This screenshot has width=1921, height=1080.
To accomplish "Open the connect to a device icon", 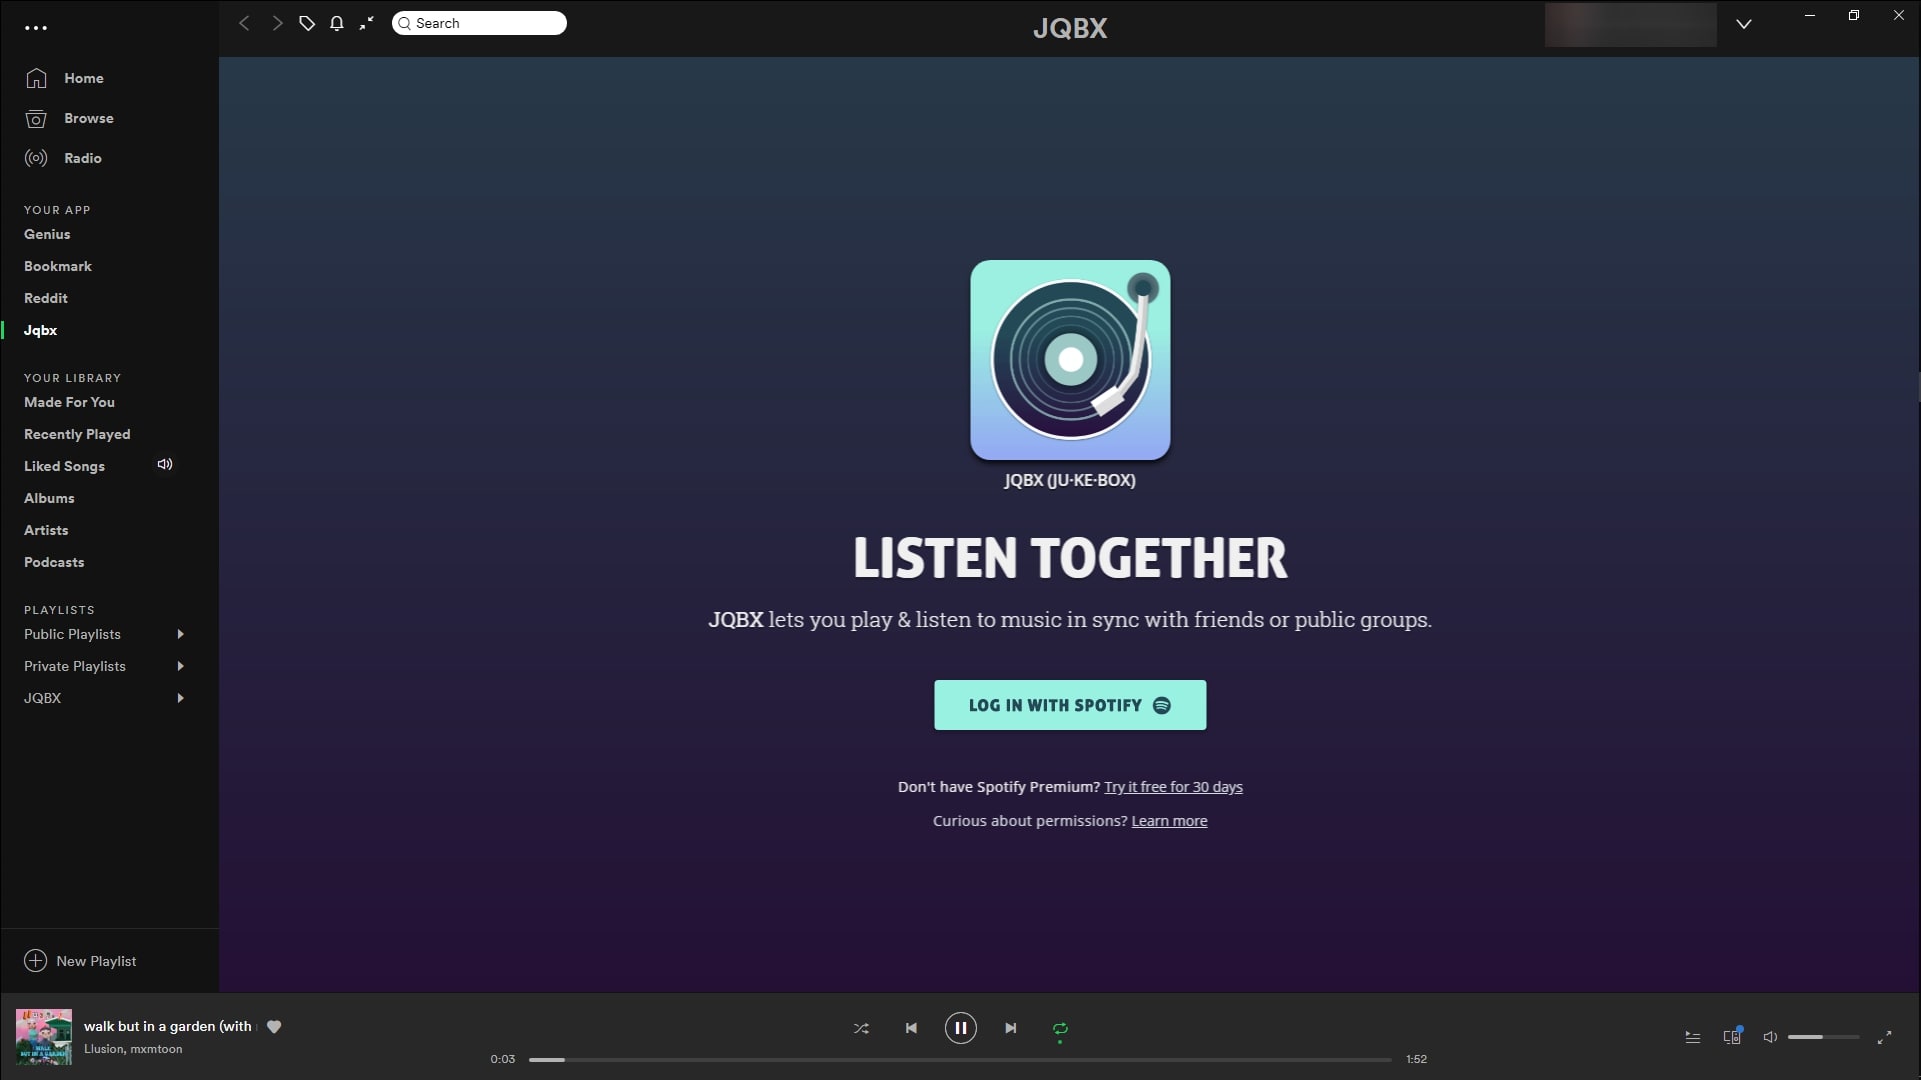I will coord(1732,1037).
